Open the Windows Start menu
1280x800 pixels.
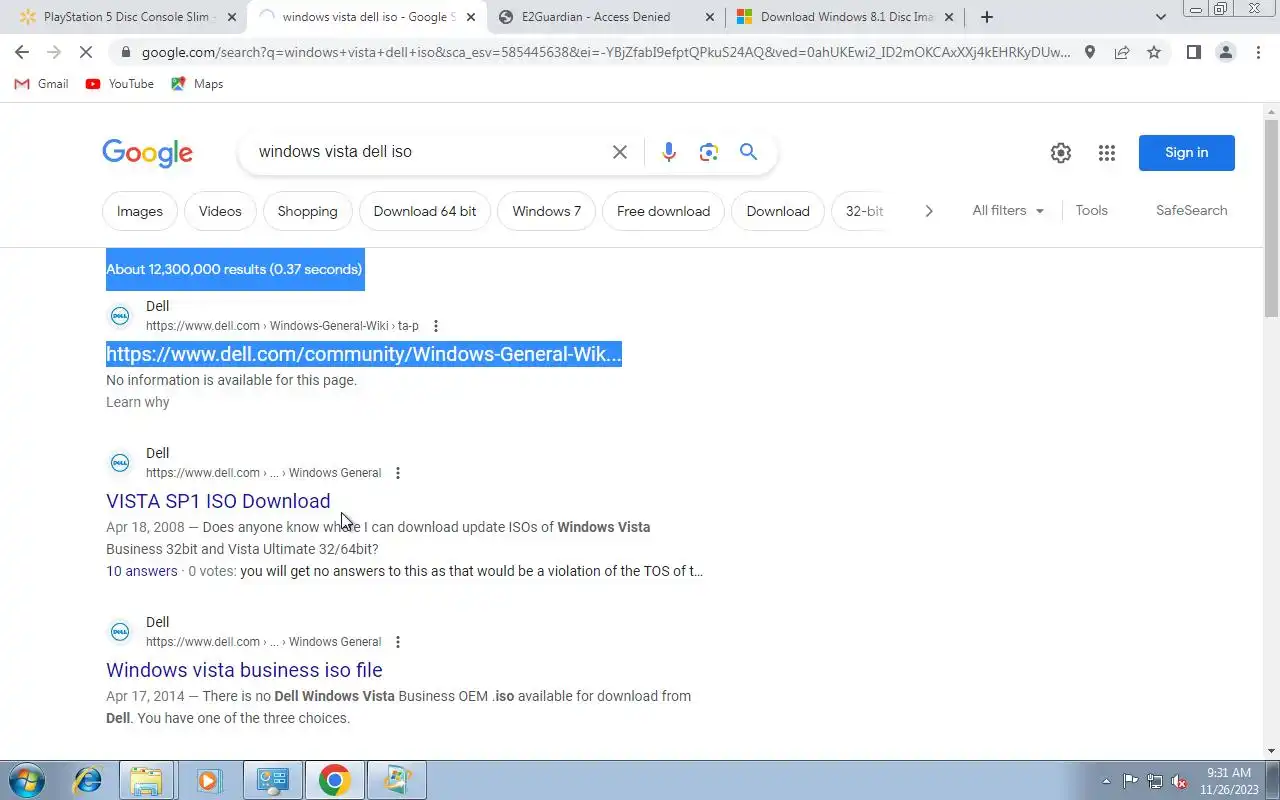click(26, 780)
